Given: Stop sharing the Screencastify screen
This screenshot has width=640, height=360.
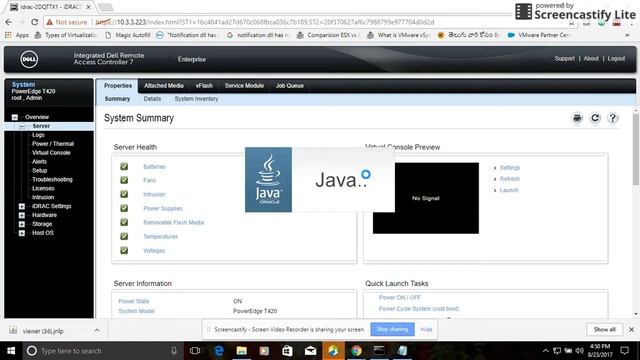Looking at the screenshot, I should (x=392, y=329).
